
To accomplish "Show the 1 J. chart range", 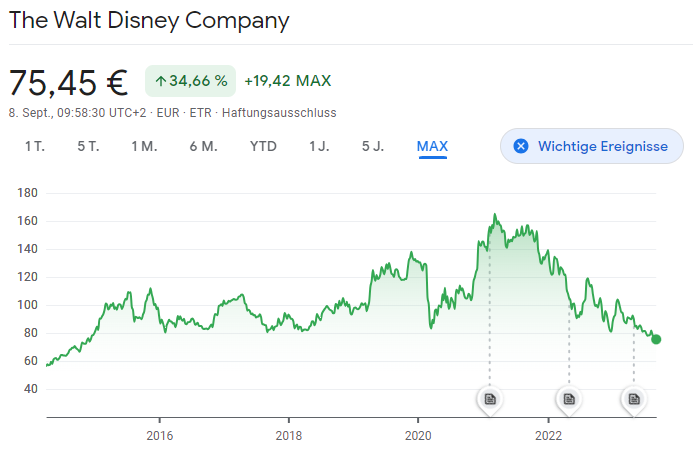I will click(319, 146).
